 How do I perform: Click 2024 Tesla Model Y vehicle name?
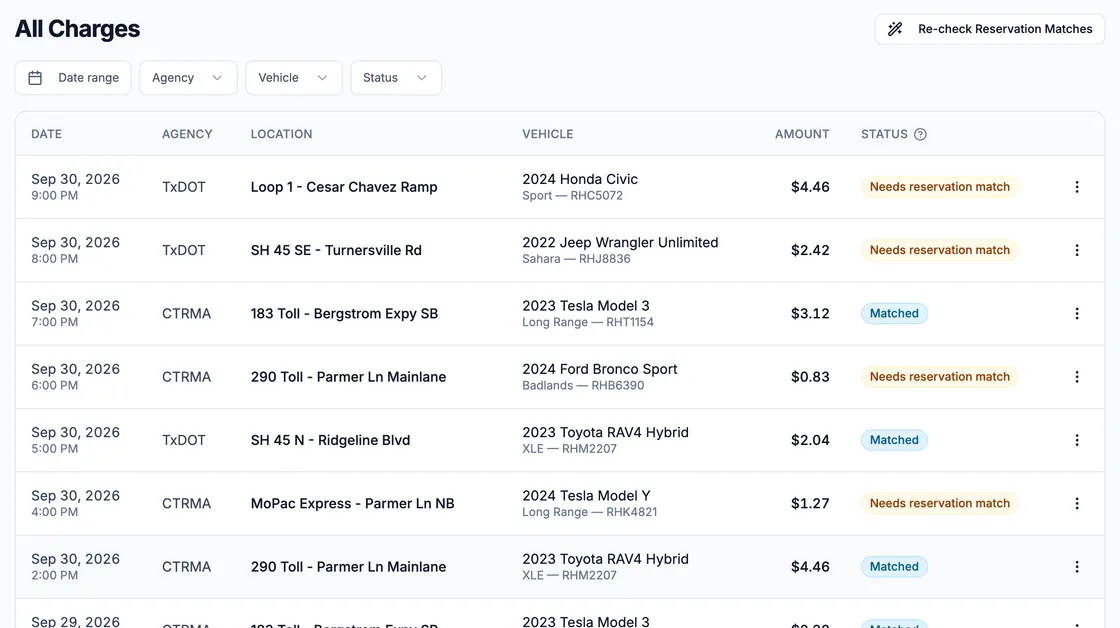(586, 496)
